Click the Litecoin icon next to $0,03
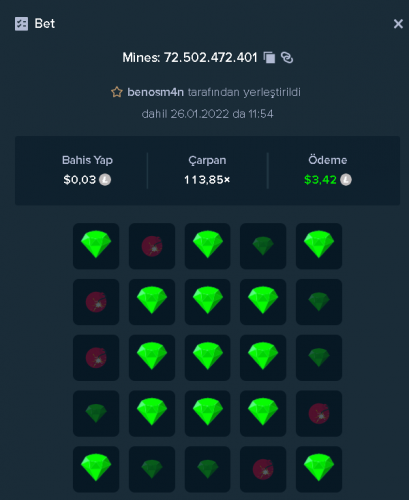 (x=105, y=180)
